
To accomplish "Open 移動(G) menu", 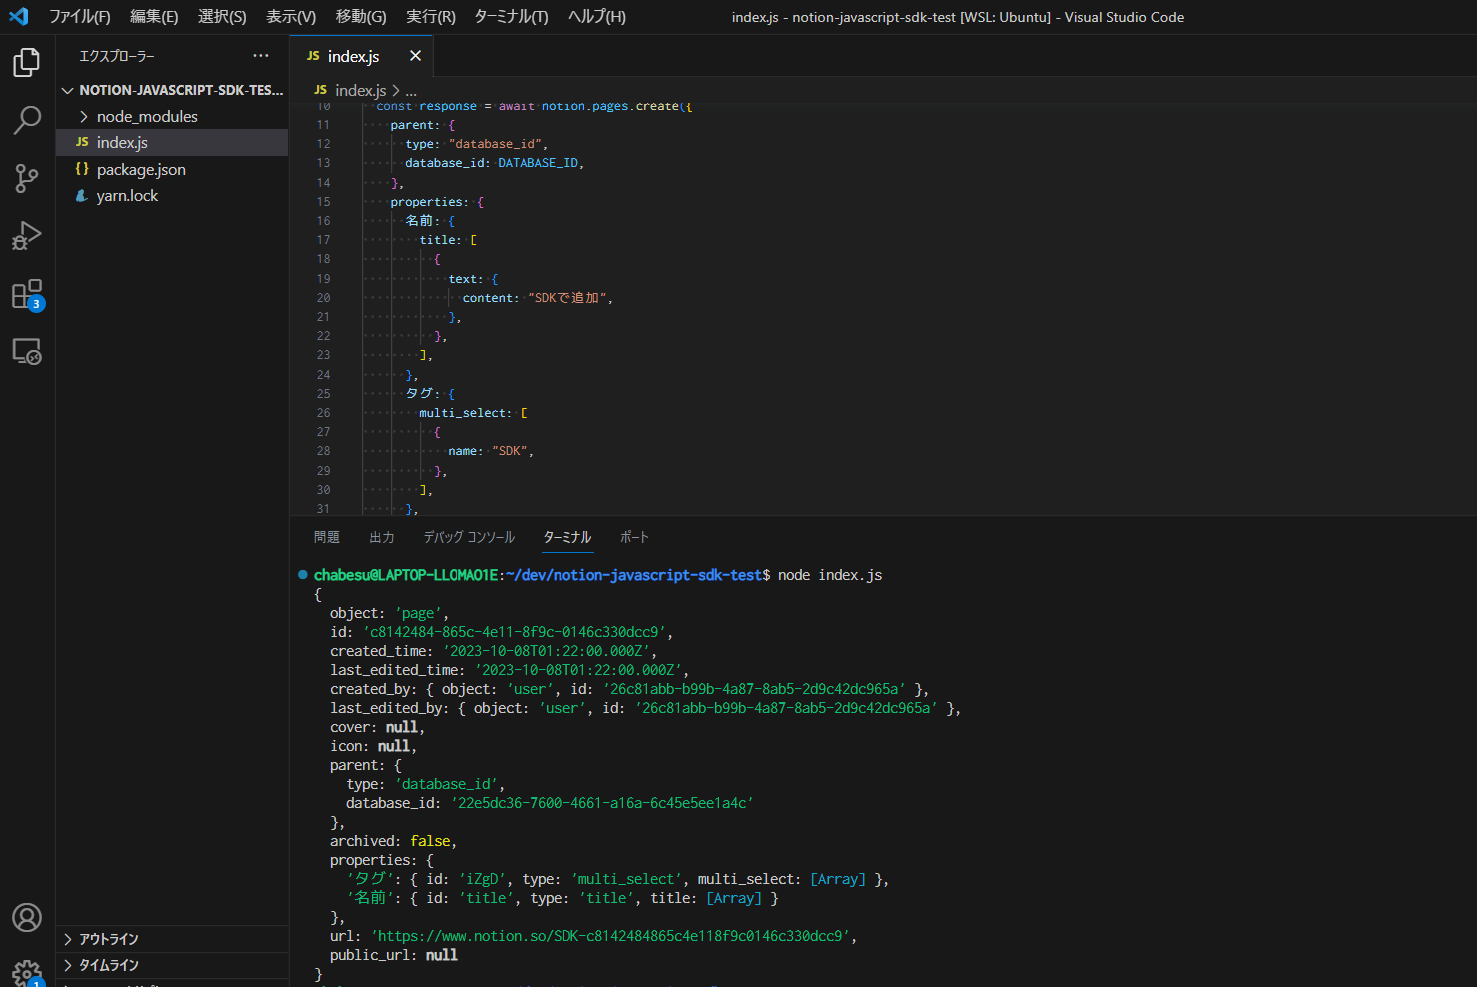I will coord(361,17).
